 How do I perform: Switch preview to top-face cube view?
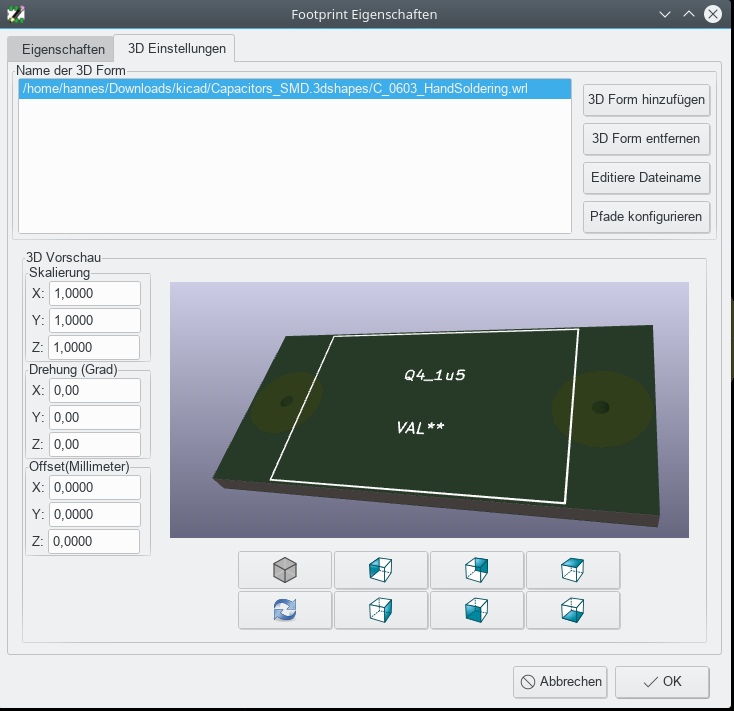573,570
